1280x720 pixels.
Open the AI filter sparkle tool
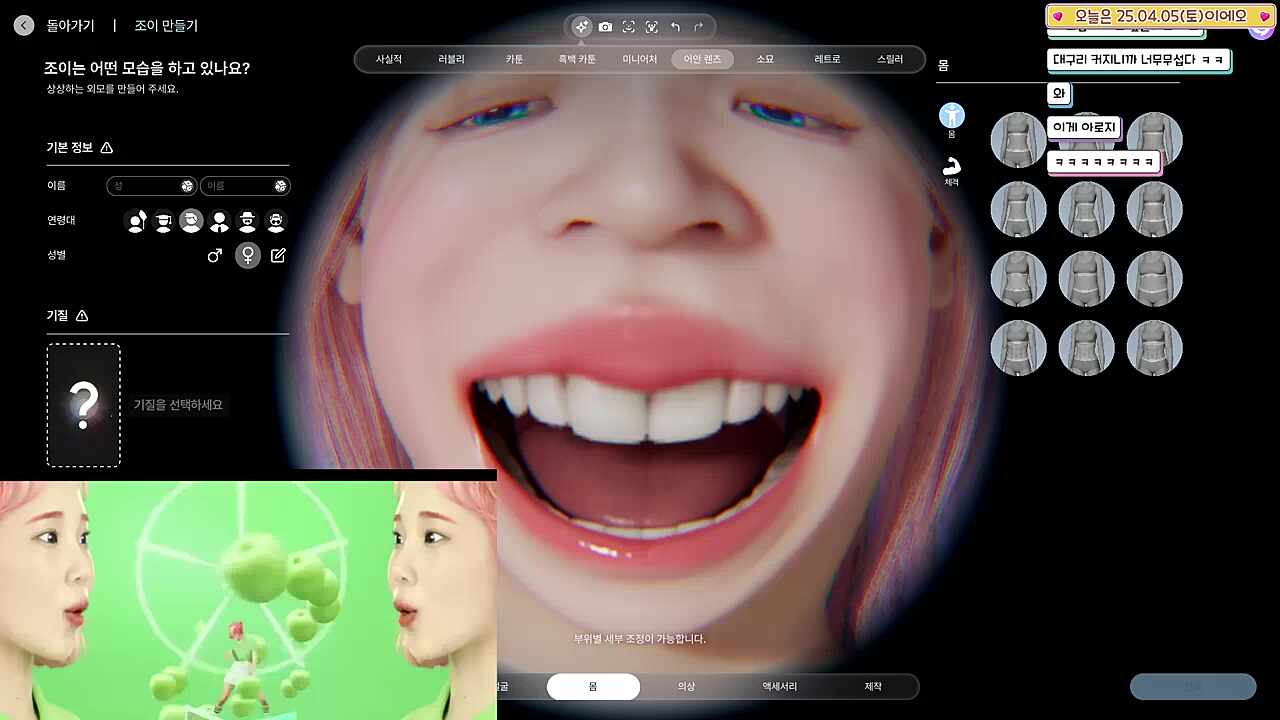pos(582,27)
